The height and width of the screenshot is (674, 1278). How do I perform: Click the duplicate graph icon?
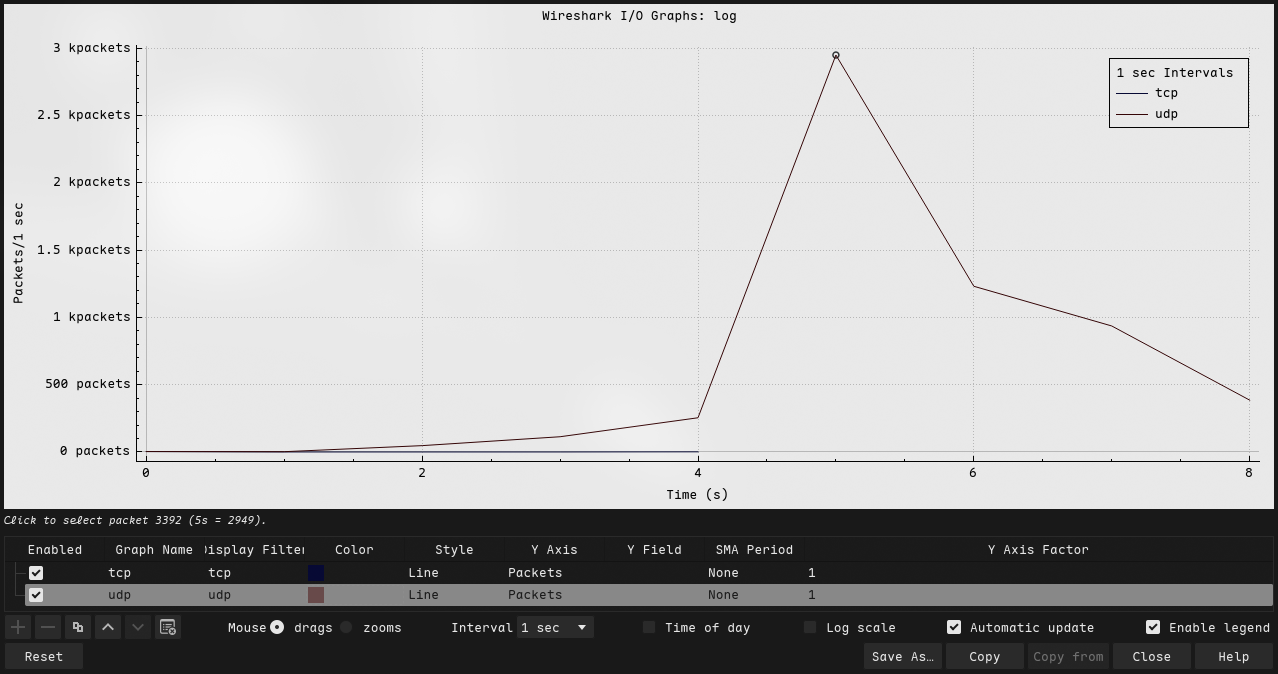(x=78, y=627)
